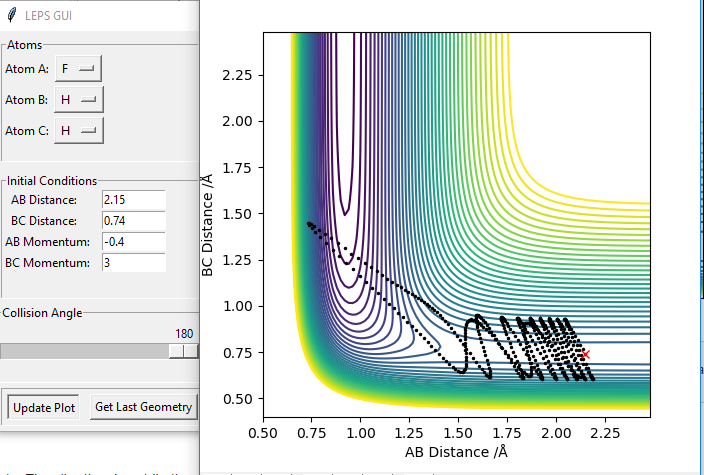The height and width of the screenshot is (475, 704).
Task: Click the AB Distance input field
Action: click(x=134, y=199)
